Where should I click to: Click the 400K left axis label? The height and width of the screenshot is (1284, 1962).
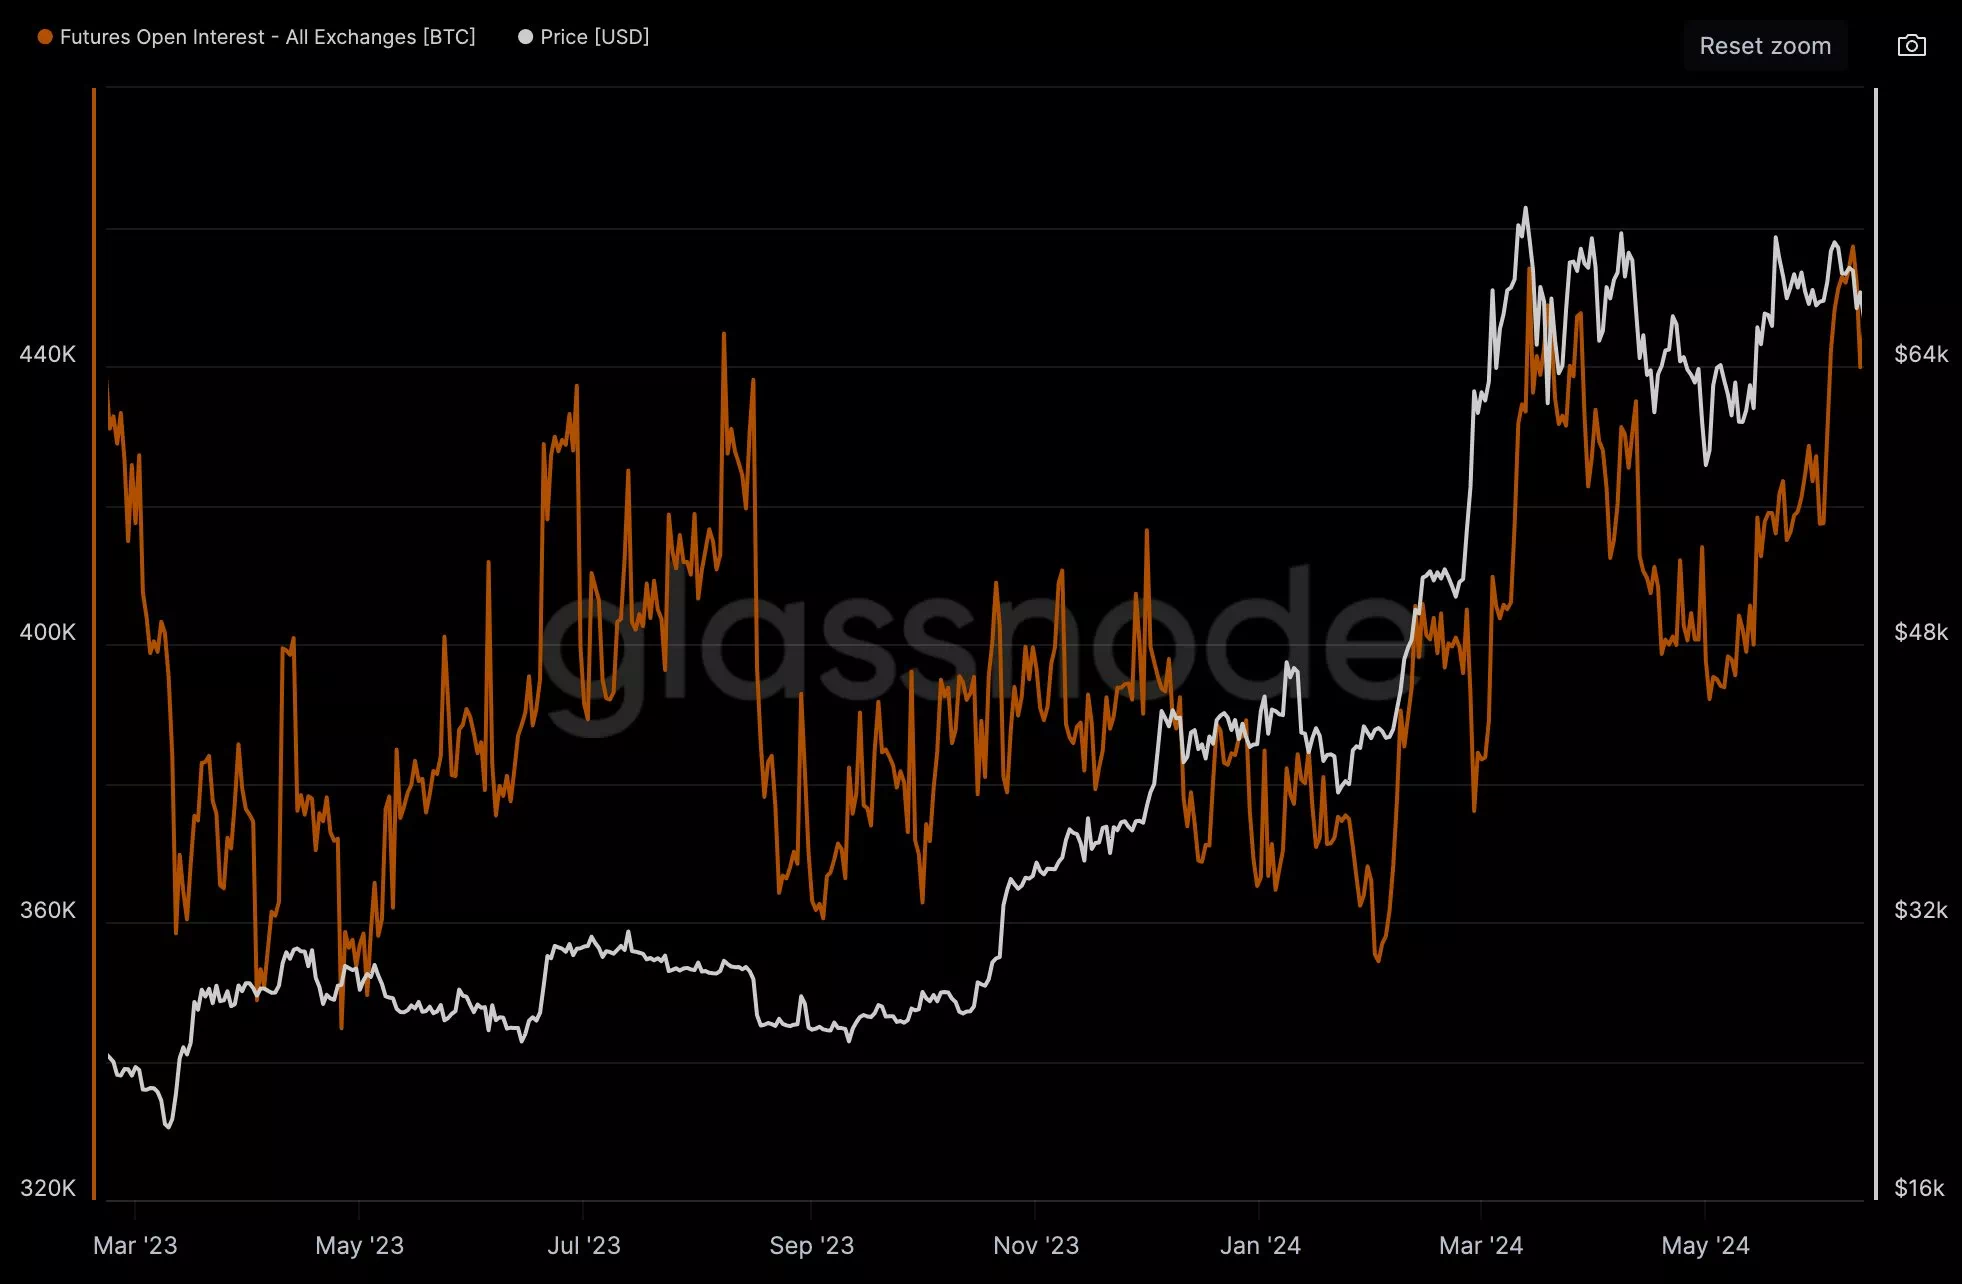(x=48, y=632)
